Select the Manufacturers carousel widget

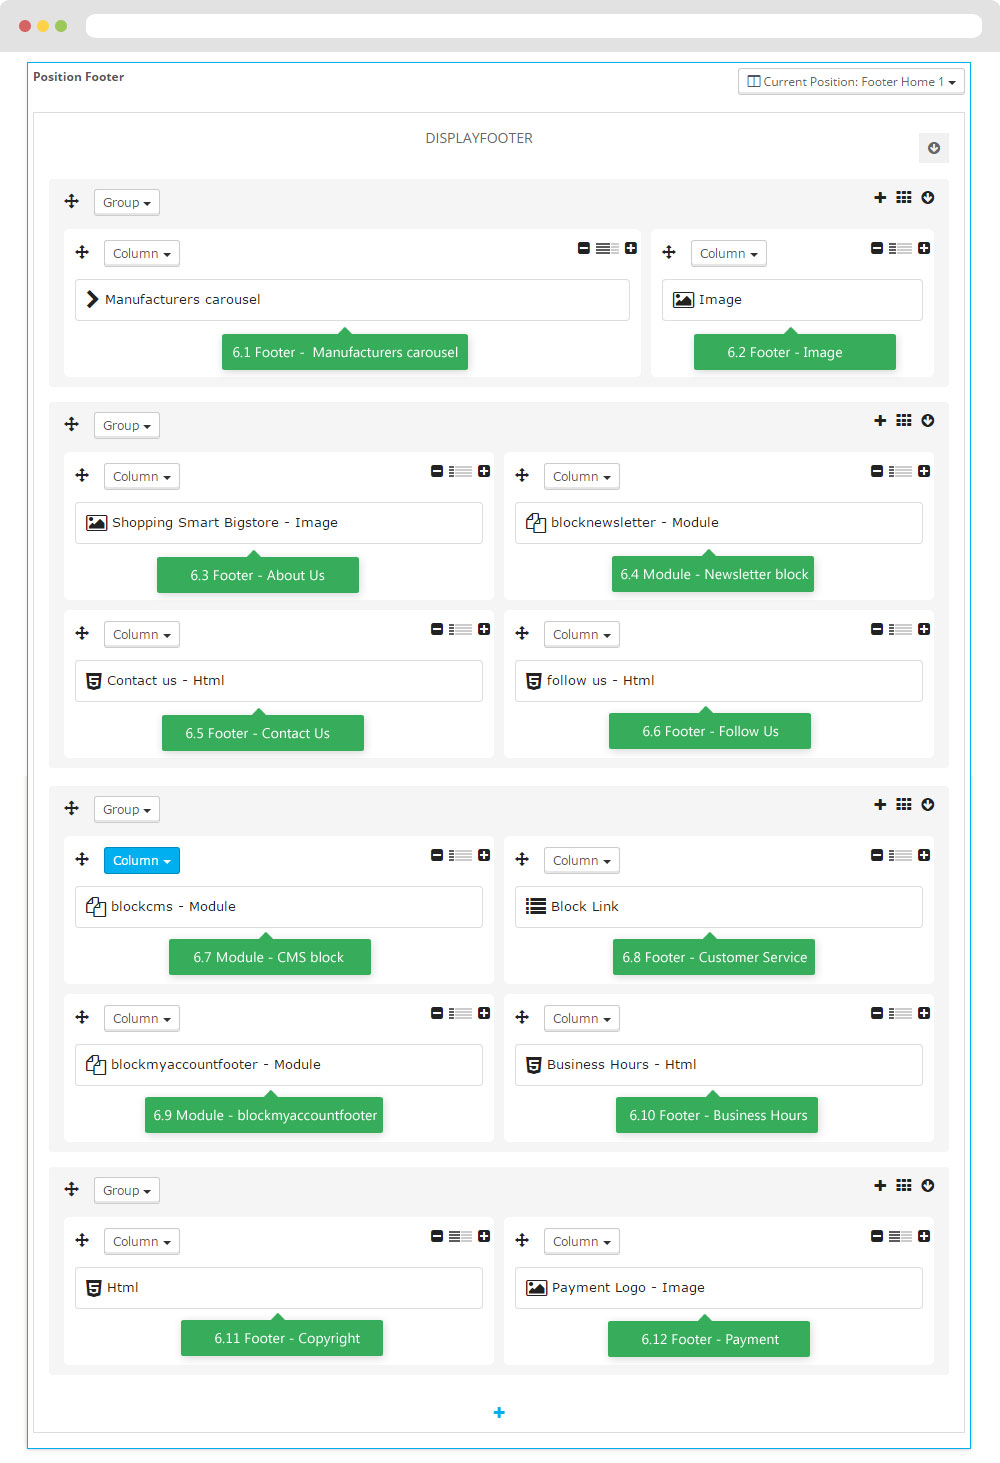(x=352, y=300)
